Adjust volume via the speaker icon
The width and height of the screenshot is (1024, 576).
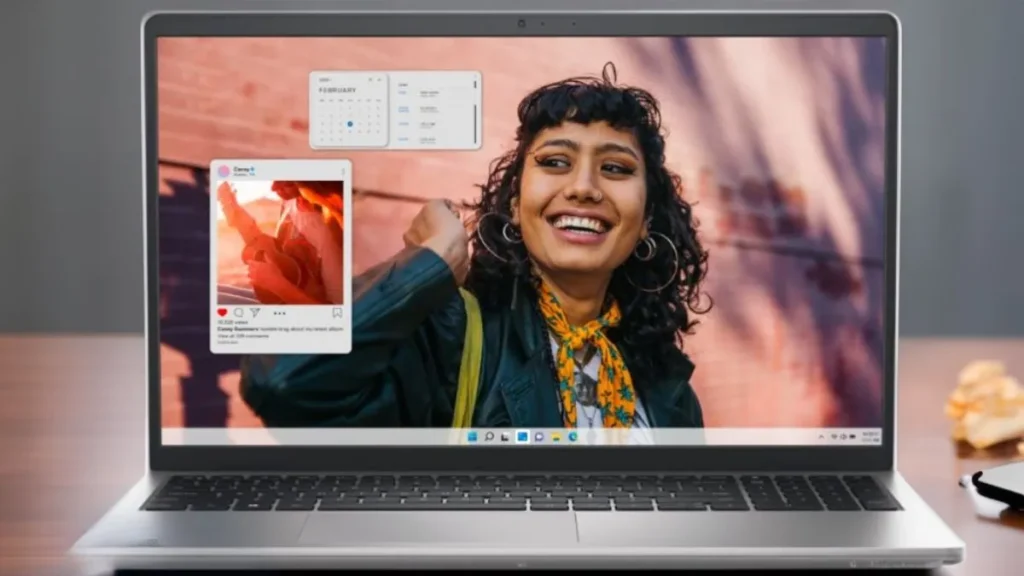(842, 437)
